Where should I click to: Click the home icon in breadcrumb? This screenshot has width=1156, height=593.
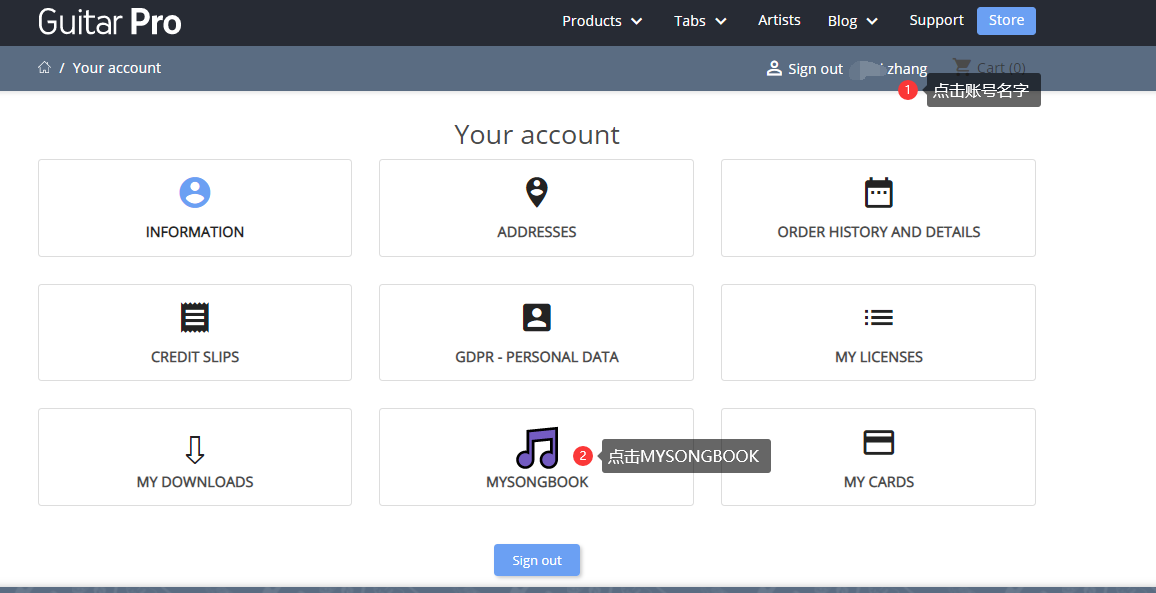[x=44, y=68]
